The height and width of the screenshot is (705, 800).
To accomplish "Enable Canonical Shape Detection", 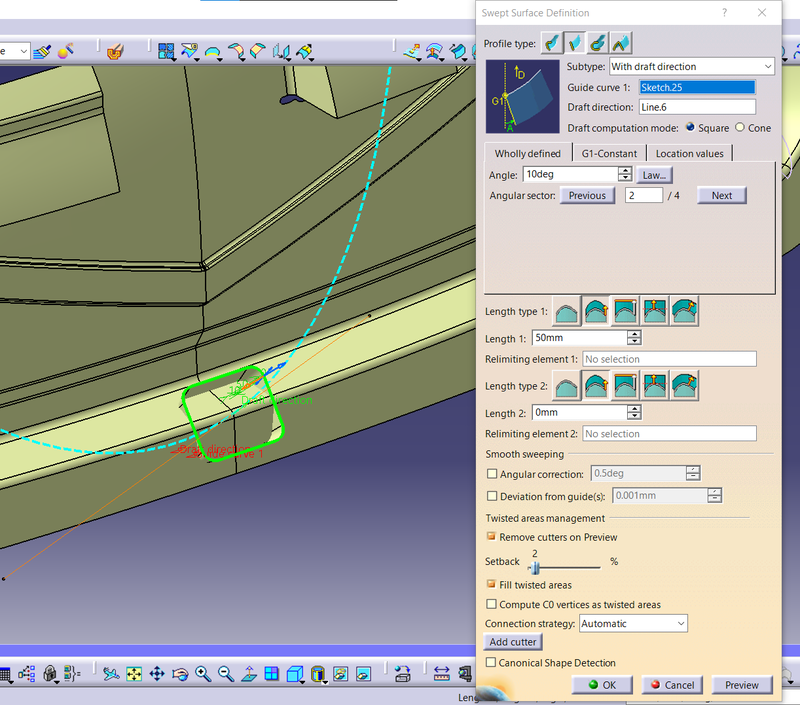I will coord(491,663).
